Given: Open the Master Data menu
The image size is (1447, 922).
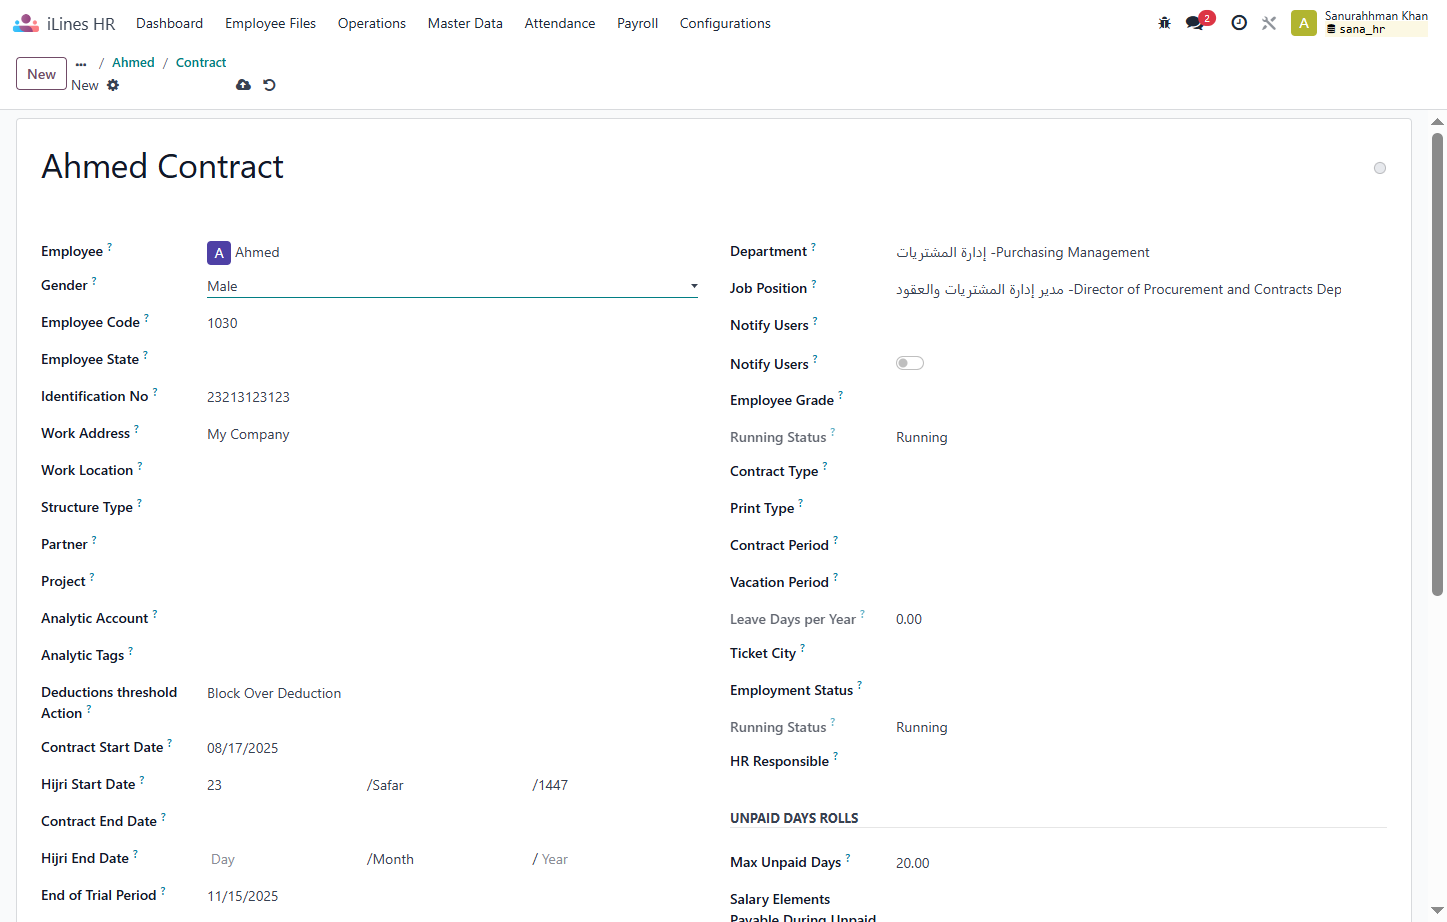Looking at the screenshot, I should click(465, 23).
